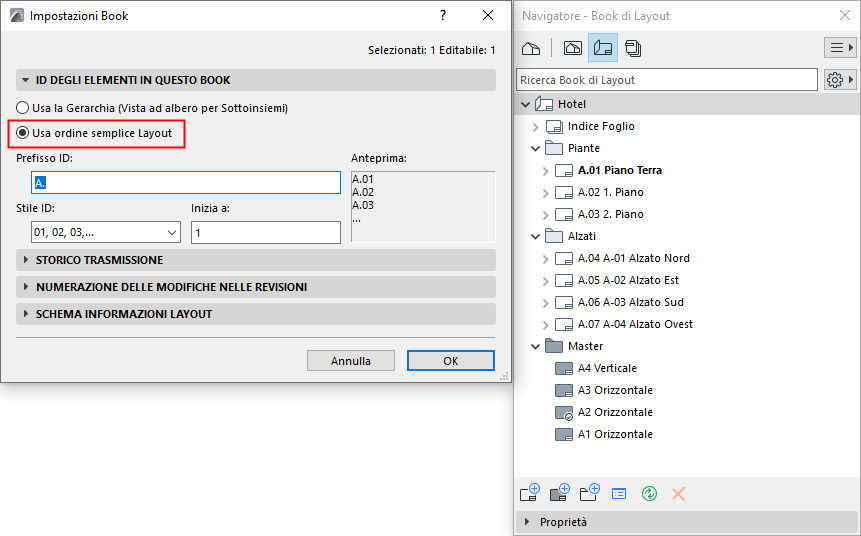The image size is (861, 536).
Task: Click the Alzati folder icon
Action: (x=554, y=236)
